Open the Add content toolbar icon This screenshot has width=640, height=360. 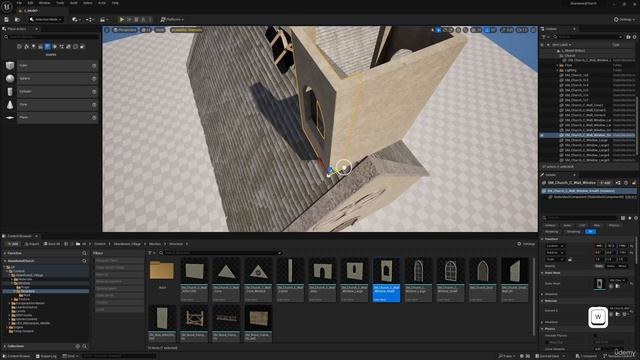pyautogui.click(x=75, y=20)
